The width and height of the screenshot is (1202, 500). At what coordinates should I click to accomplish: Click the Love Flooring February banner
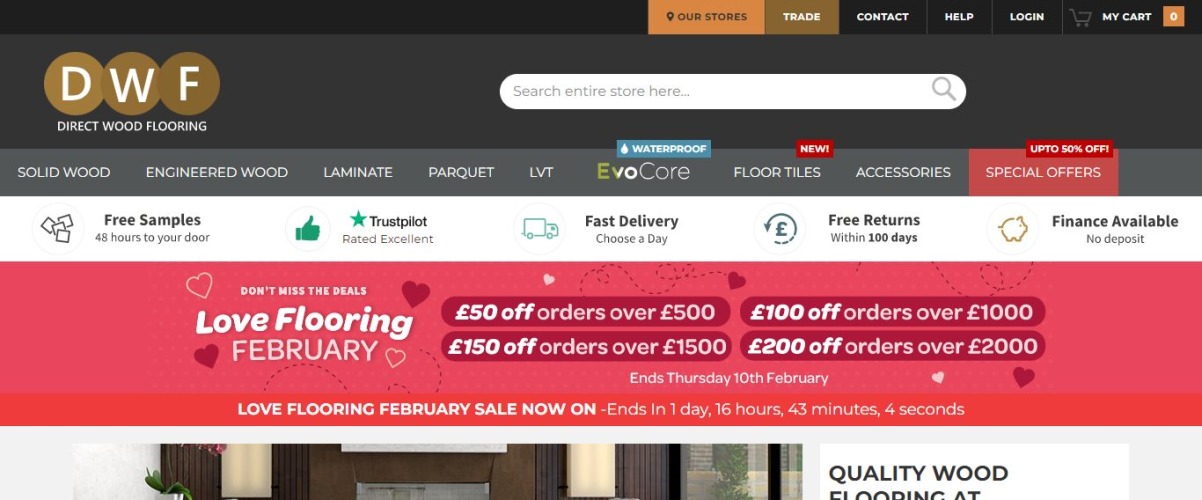click(601, 328)
